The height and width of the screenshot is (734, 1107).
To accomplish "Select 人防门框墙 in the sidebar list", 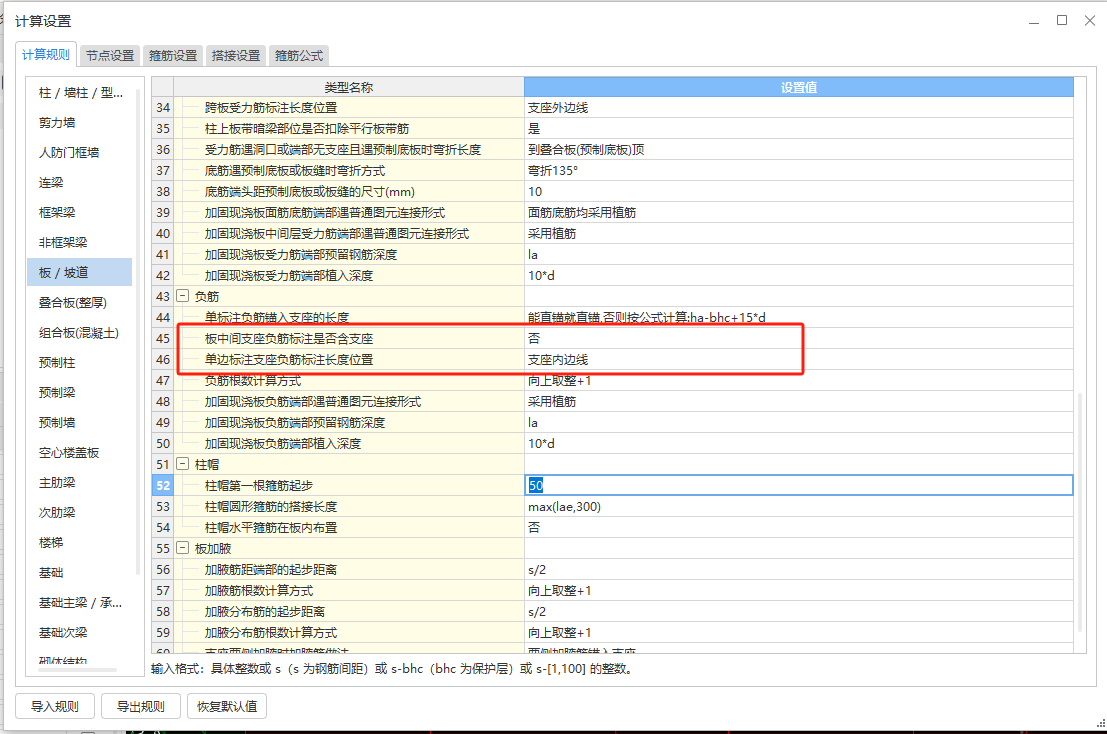I will pyautogui.click(x=80, y=152).
